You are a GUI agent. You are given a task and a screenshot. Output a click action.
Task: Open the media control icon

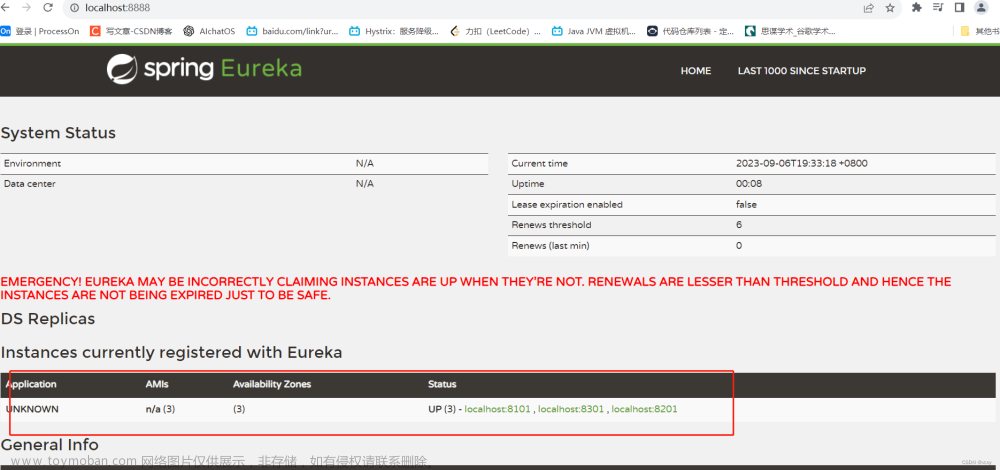point(938,8)
